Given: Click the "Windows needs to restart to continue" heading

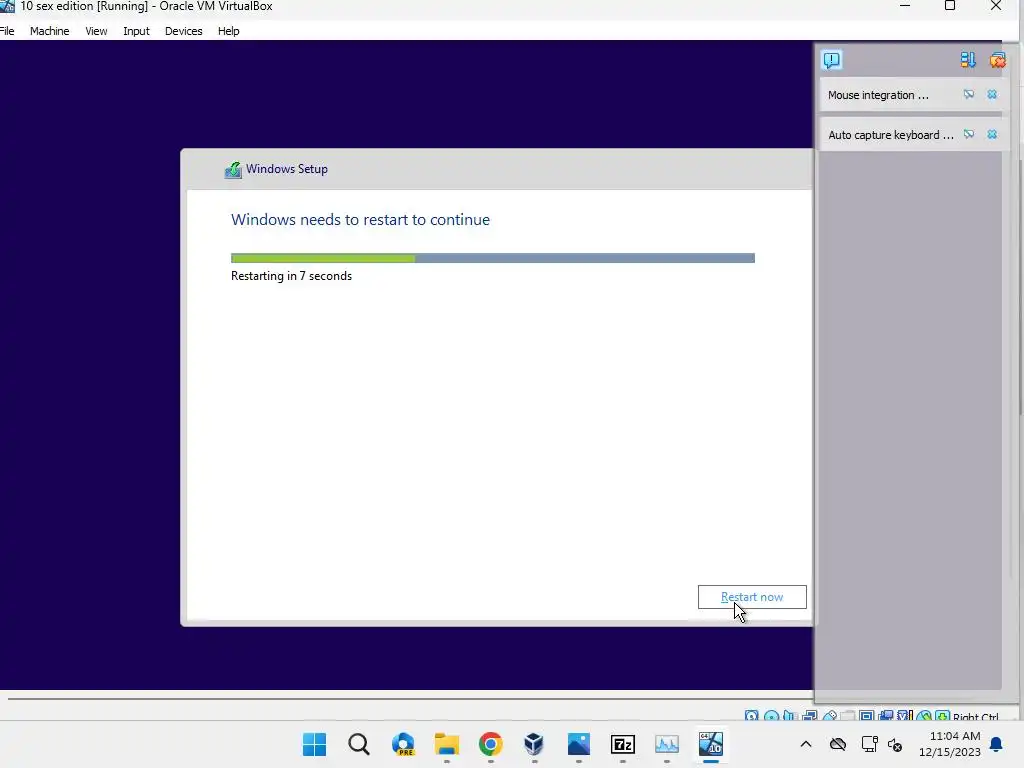Looking at the screenshot, I should 360,219.
